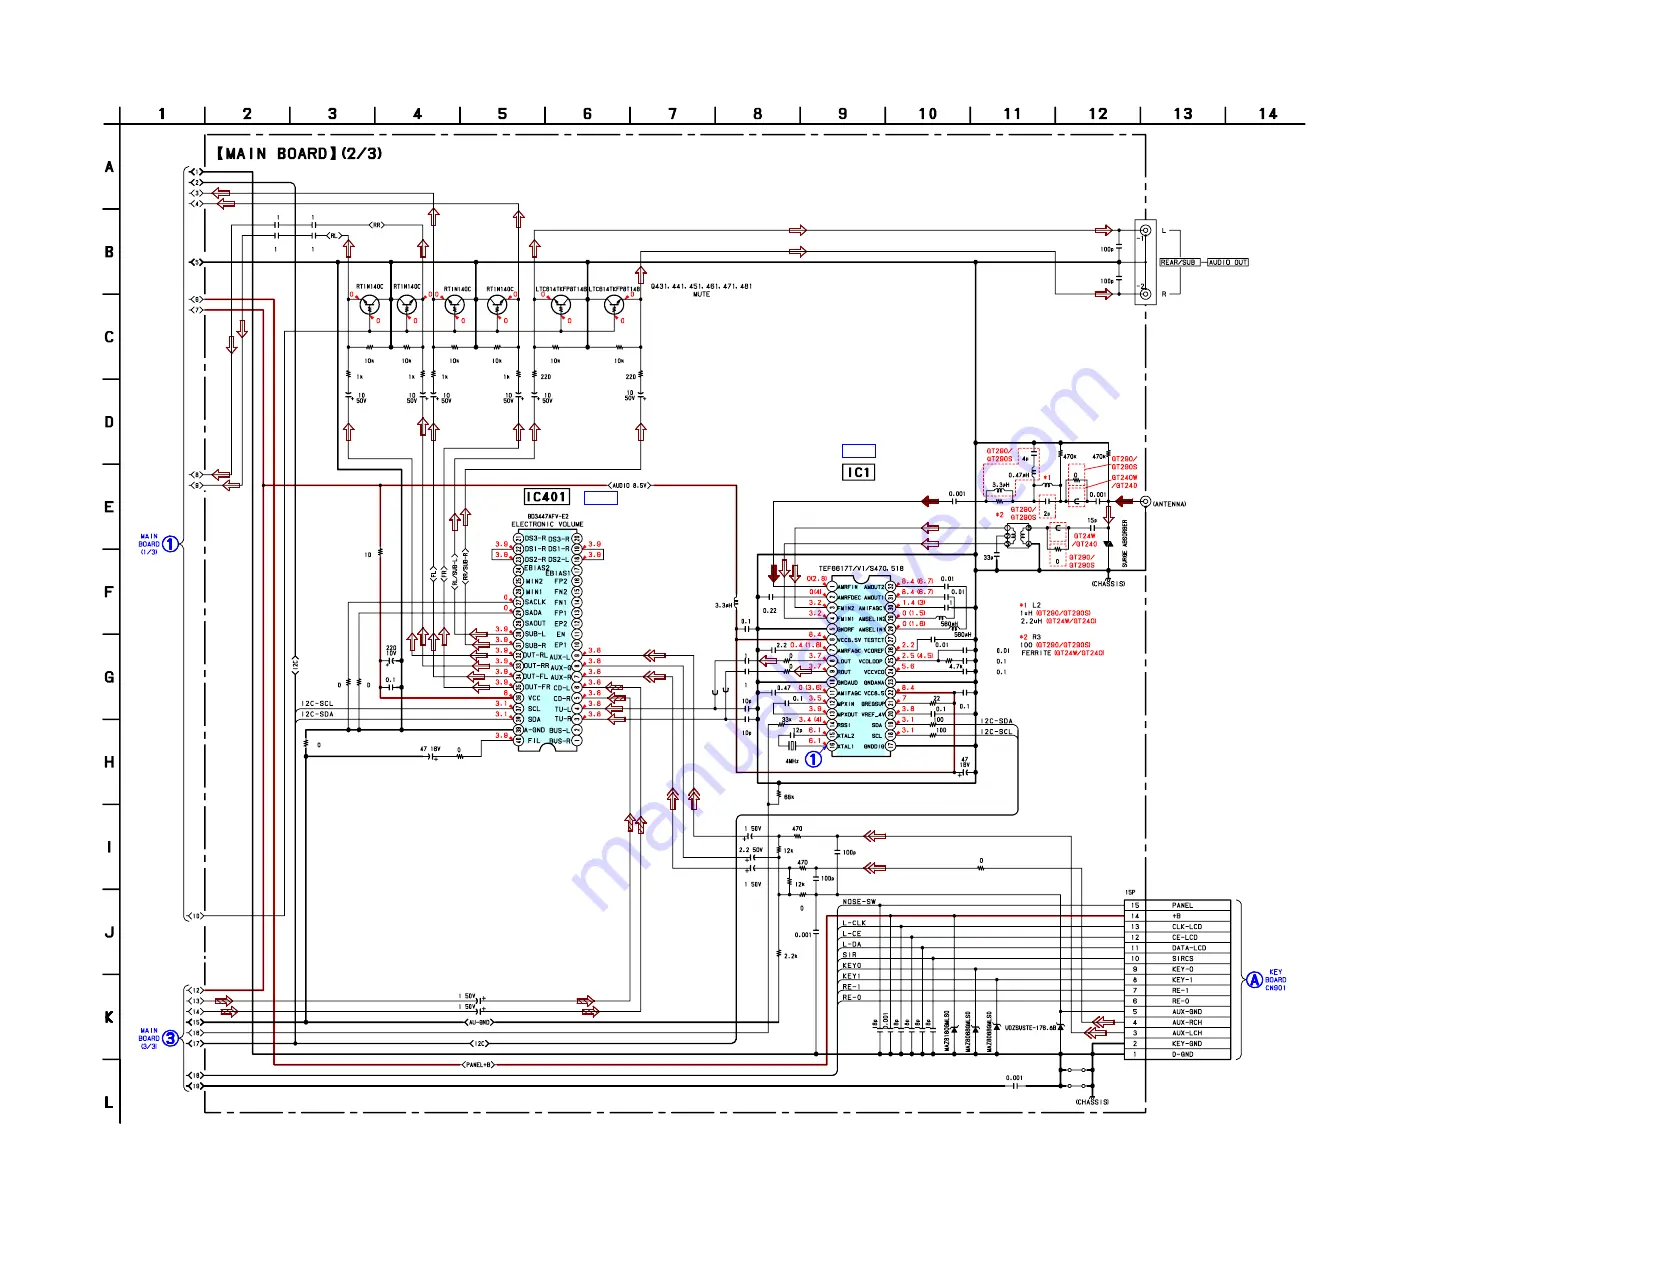Image resolution: width=1680 pixels, height=1263 pixels.
Task: Click the "NOSE-SW" signal label
Action: point(859,902)
